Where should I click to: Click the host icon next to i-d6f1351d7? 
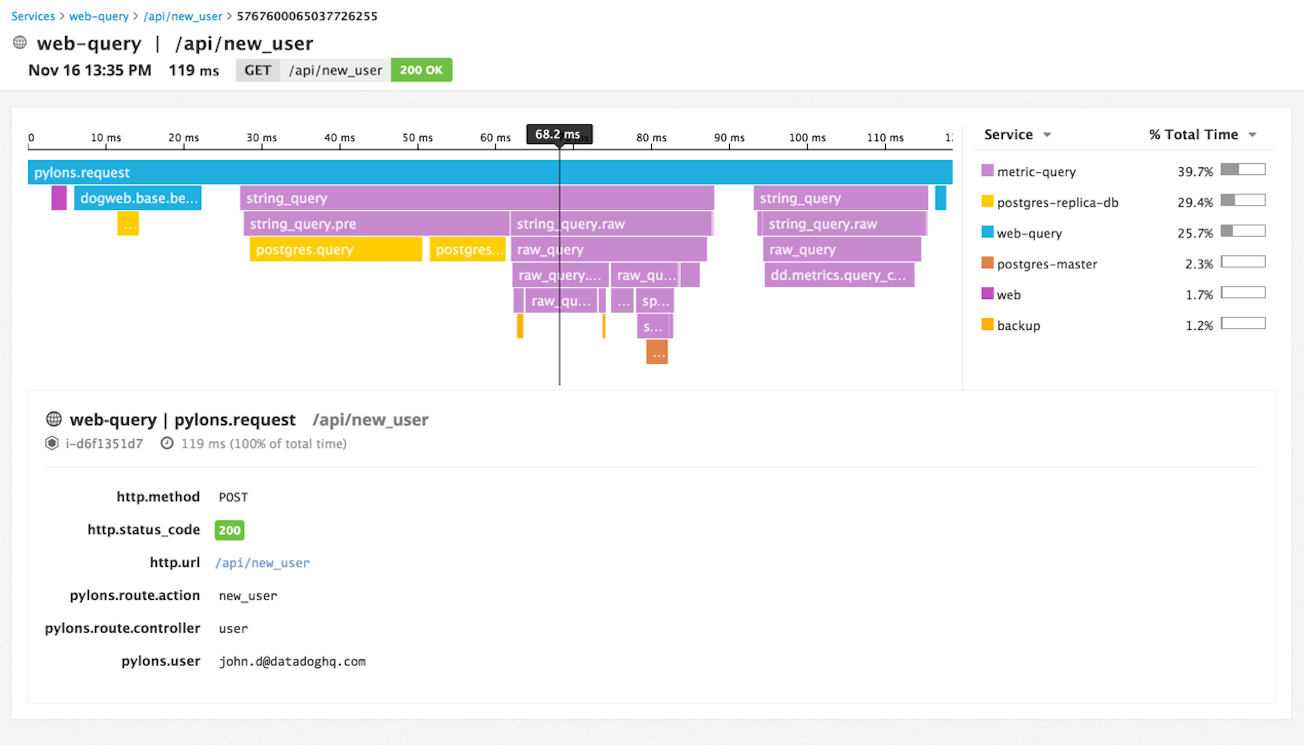coord(51,442)
